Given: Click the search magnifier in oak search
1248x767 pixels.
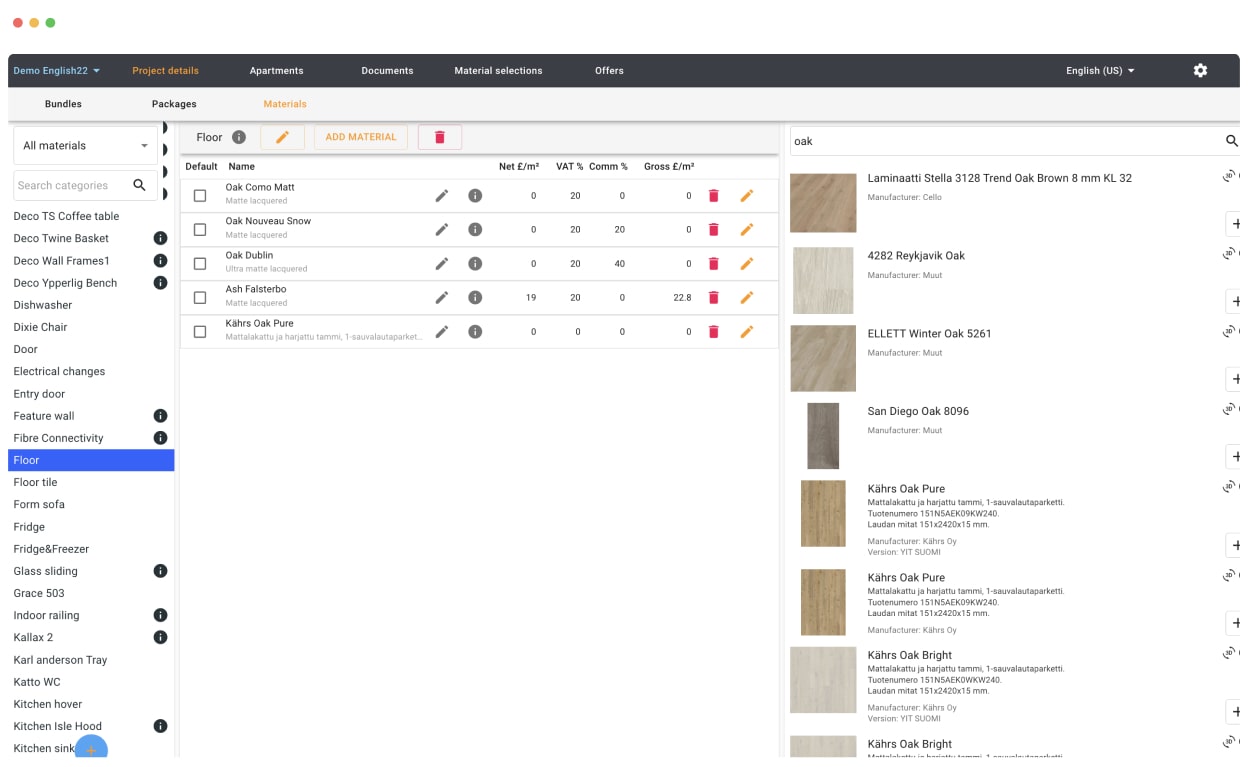Looking at the screenshot, I should coord(1232,141).
